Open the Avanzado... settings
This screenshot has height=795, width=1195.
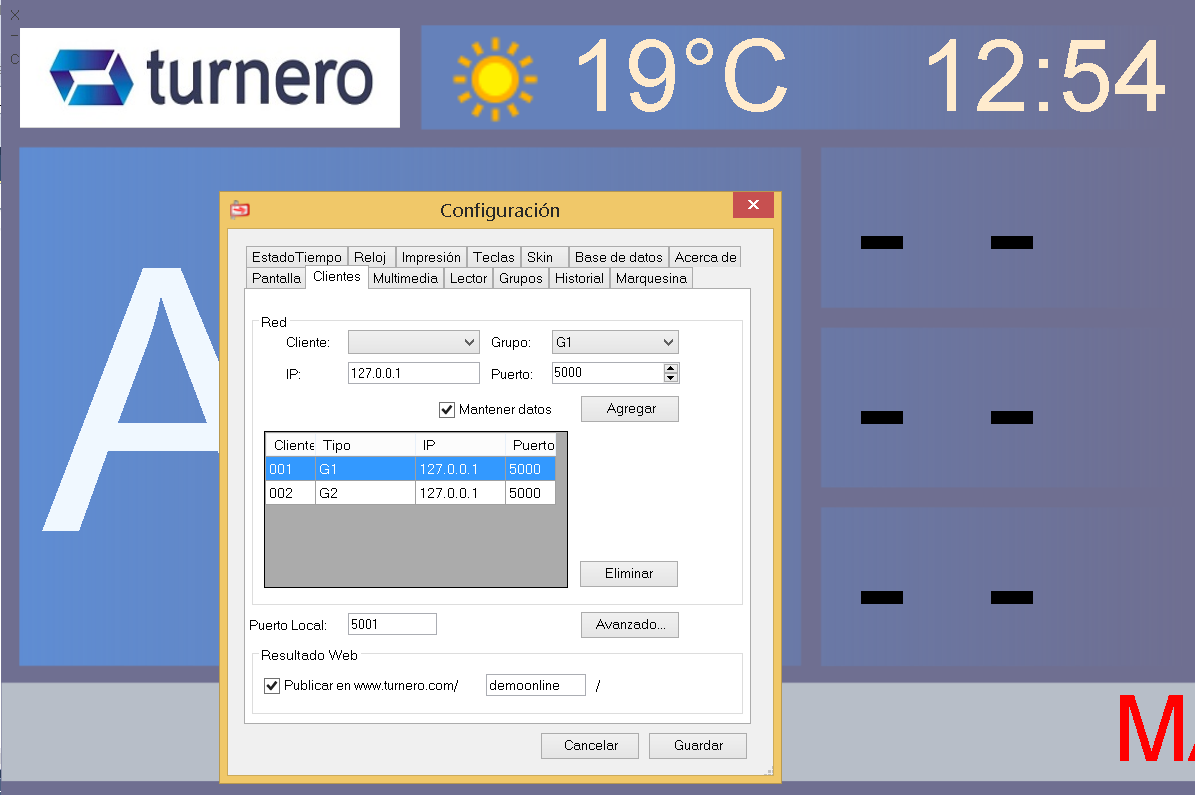click(x=630, y=625)
